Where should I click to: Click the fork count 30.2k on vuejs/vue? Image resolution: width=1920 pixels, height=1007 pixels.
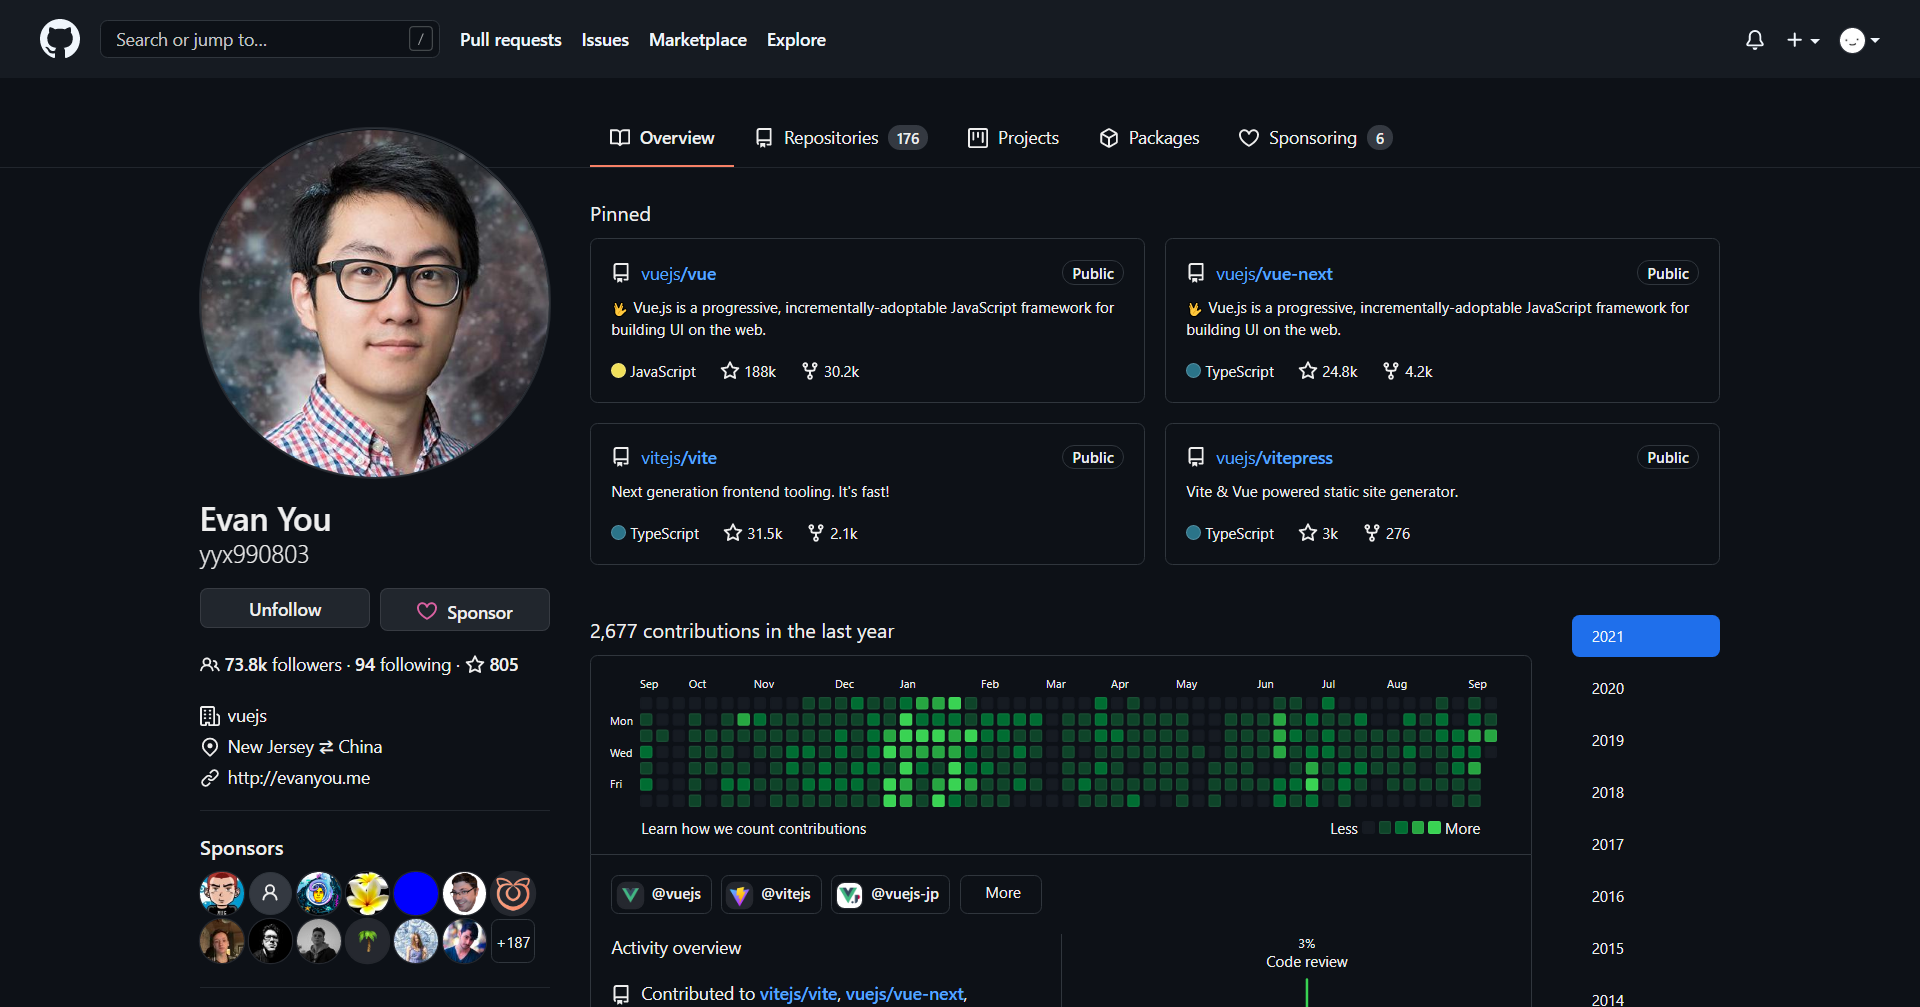tap(831, 371)
